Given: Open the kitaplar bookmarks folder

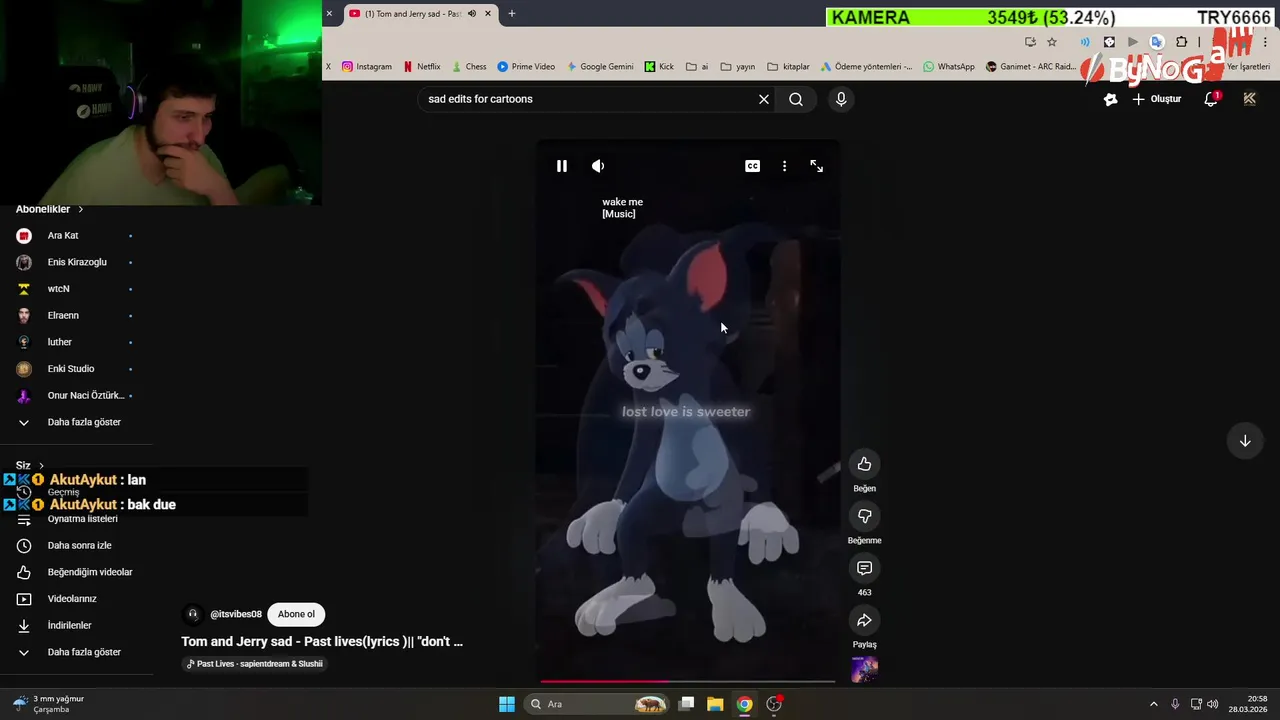Looking at the screenshot, I should [788, 67].
